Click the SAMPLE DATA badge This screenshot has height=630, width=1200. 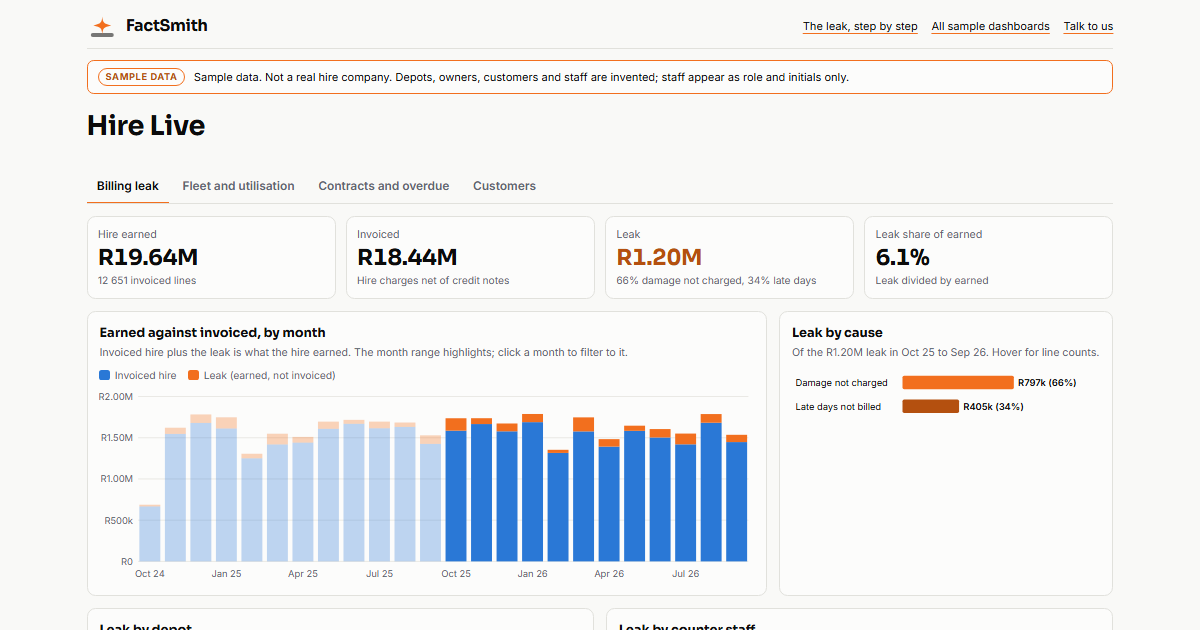coord(141,77)
